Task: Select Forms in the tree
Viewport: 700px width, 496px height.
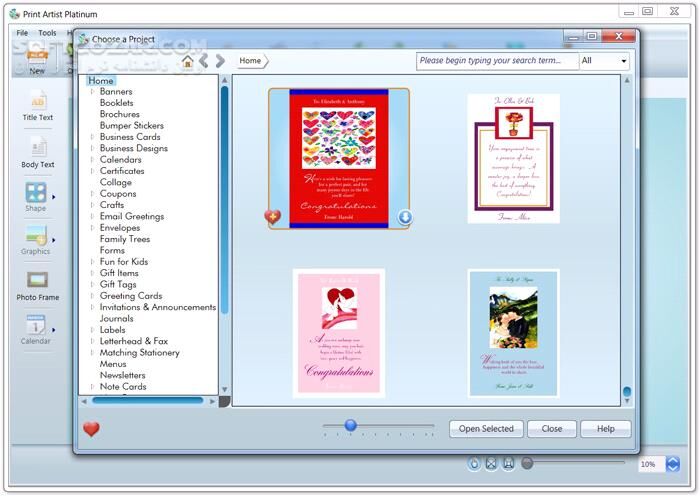Action: coord(112,250)
